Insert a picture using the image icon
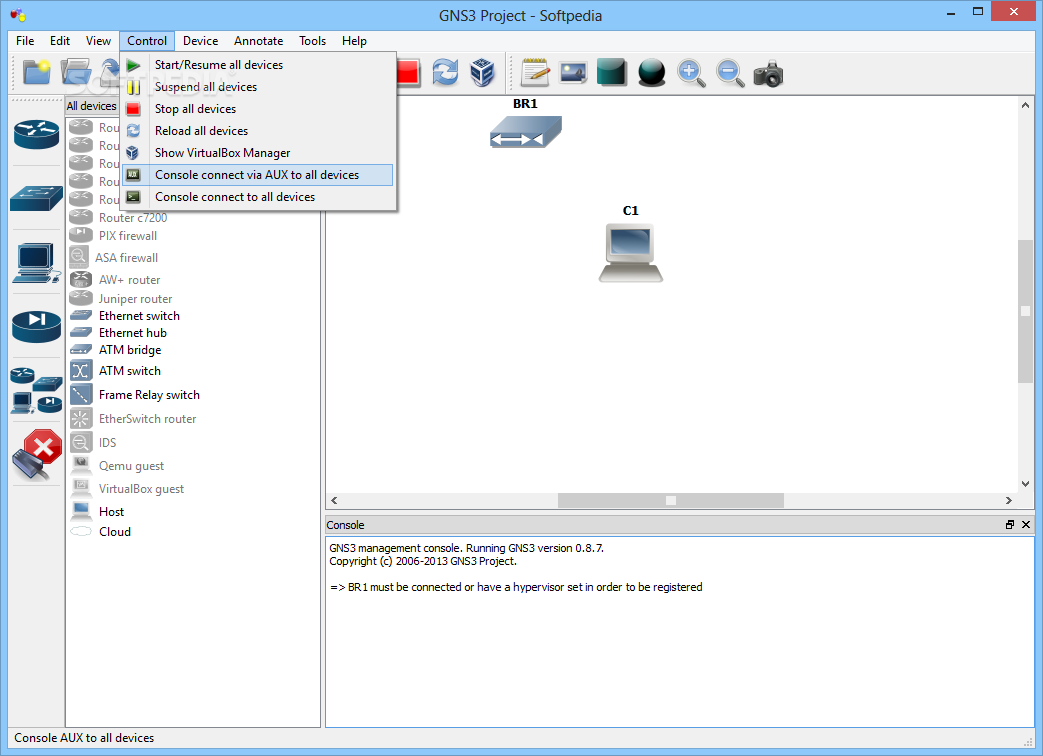The height and width of the screenshot is (756, 1043). pyautogui.click(x=573, y=72)
